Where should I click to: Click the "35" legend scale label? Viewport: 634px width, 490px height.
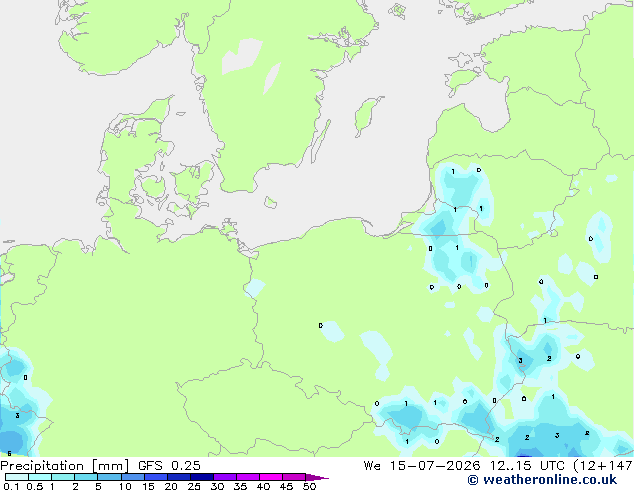[240, 486]
